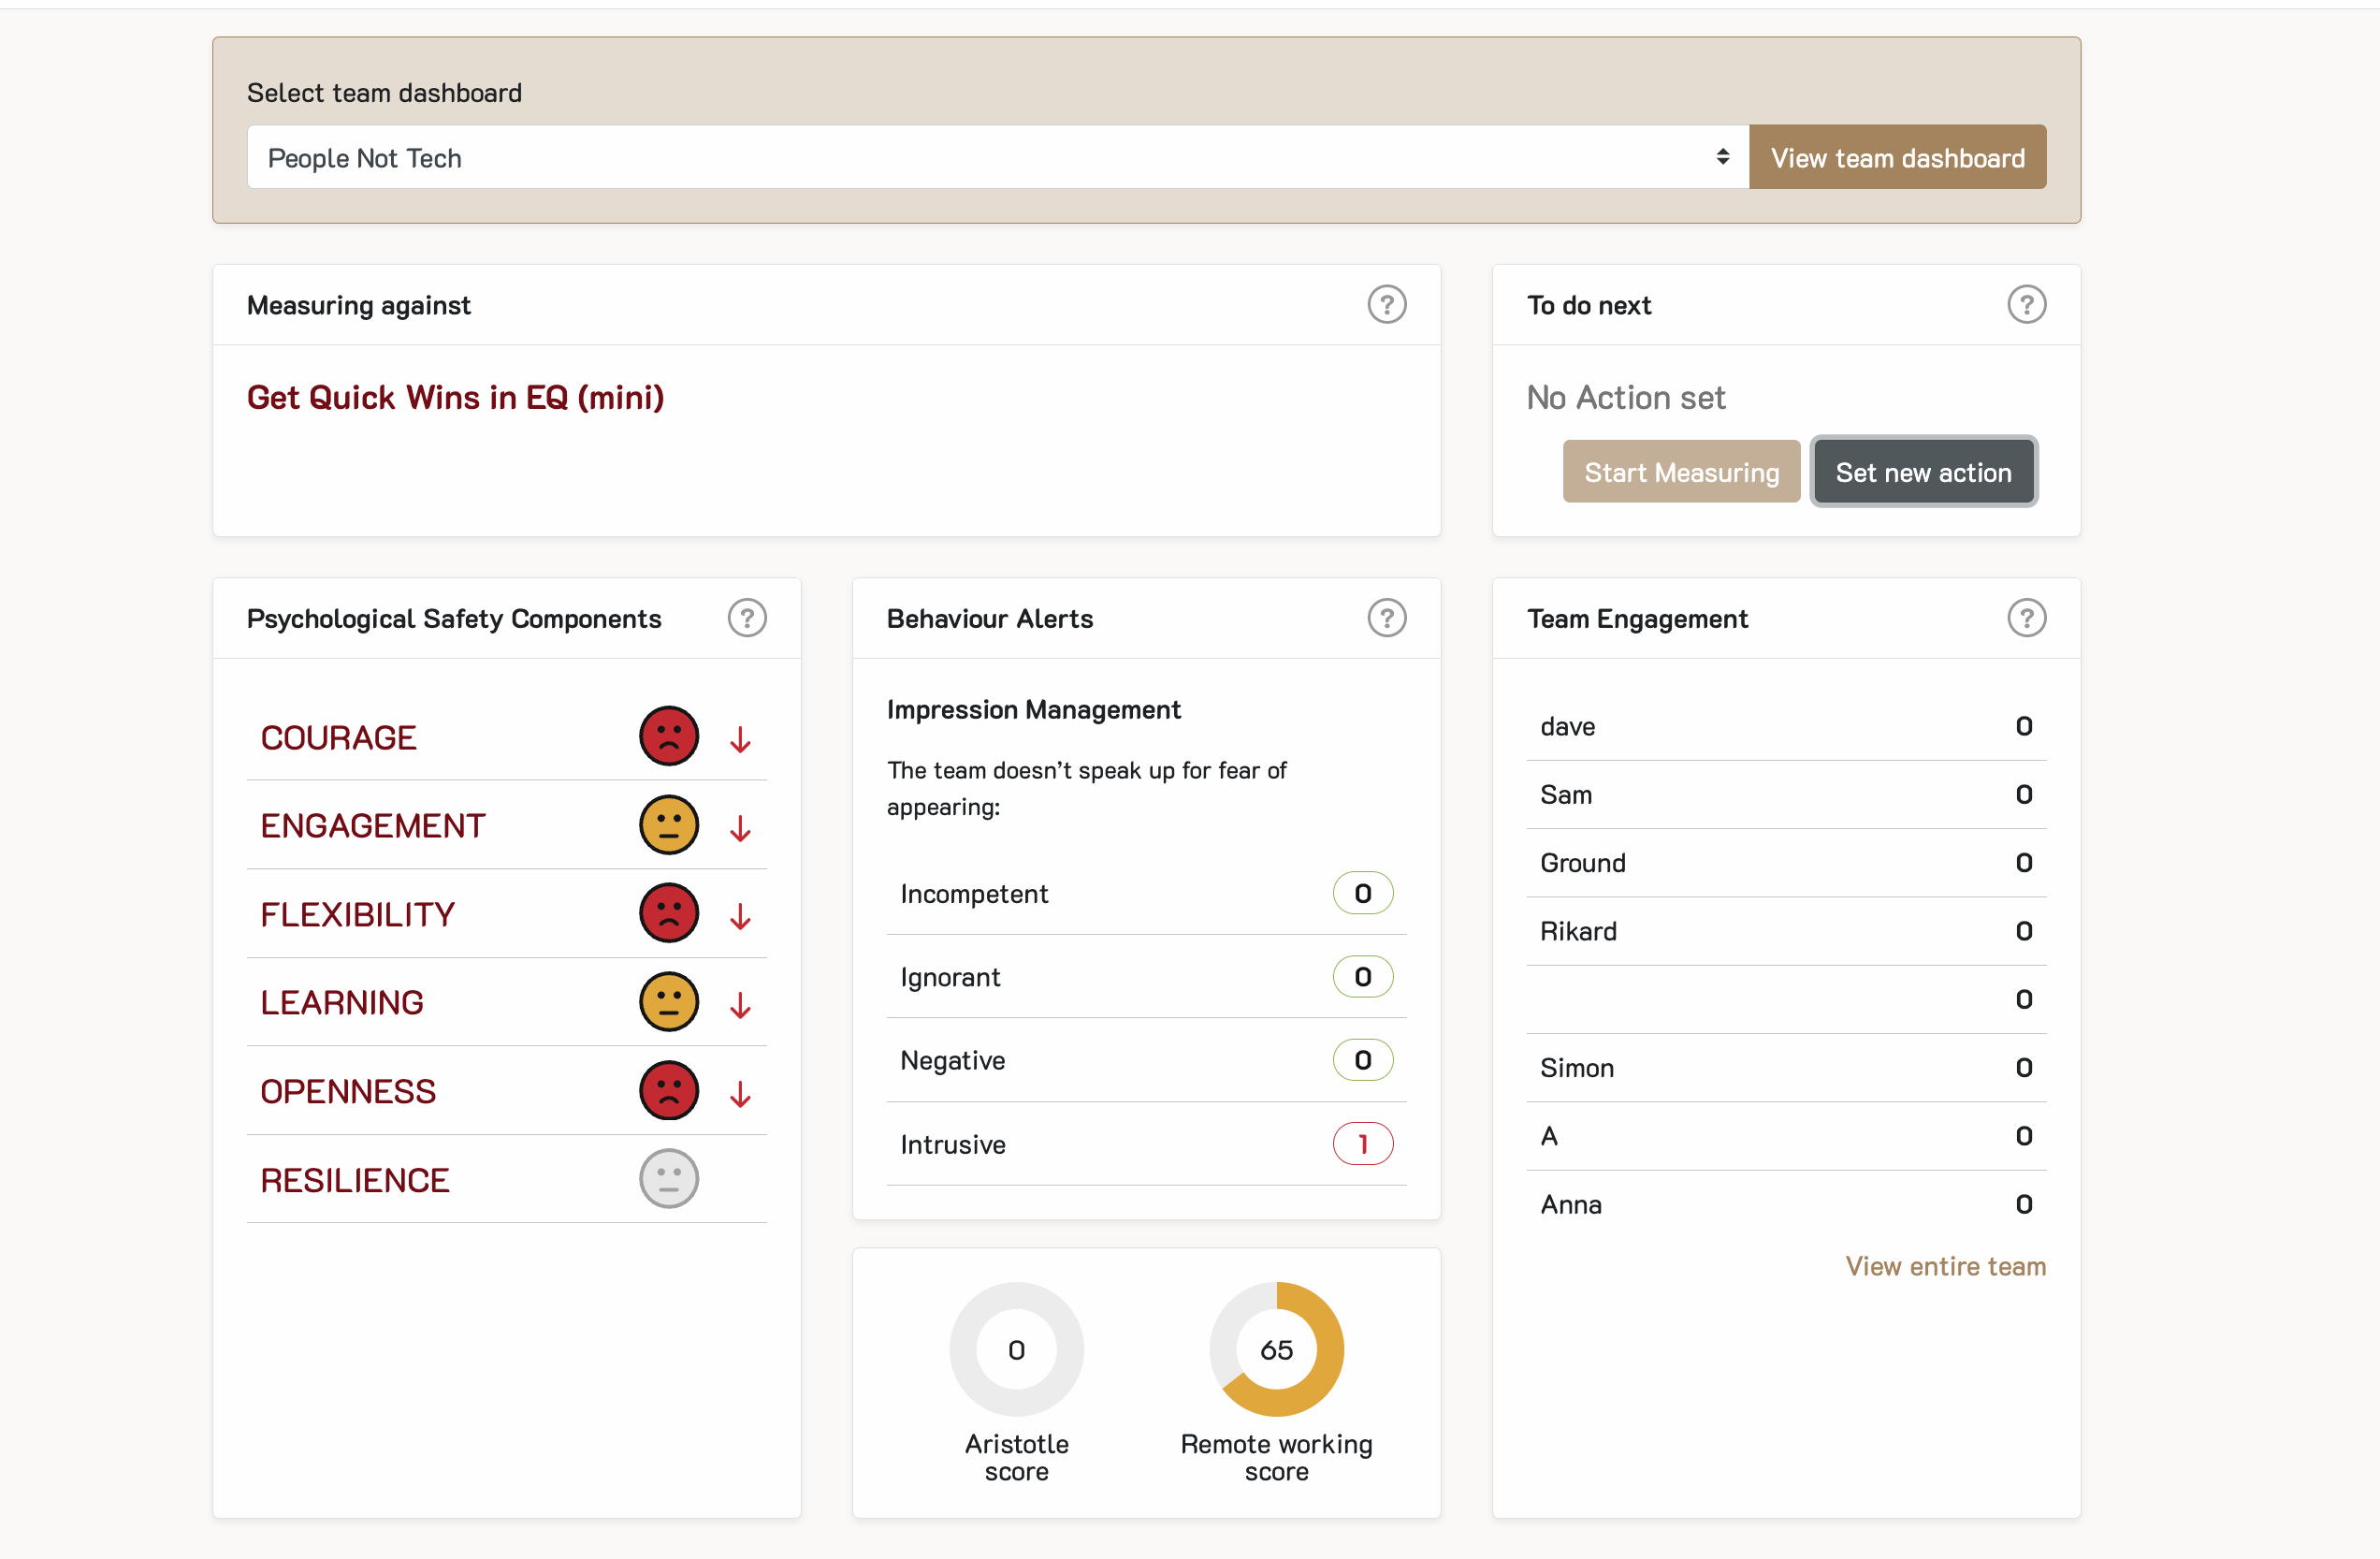Click Start Measuring

tap(1681, 471)
